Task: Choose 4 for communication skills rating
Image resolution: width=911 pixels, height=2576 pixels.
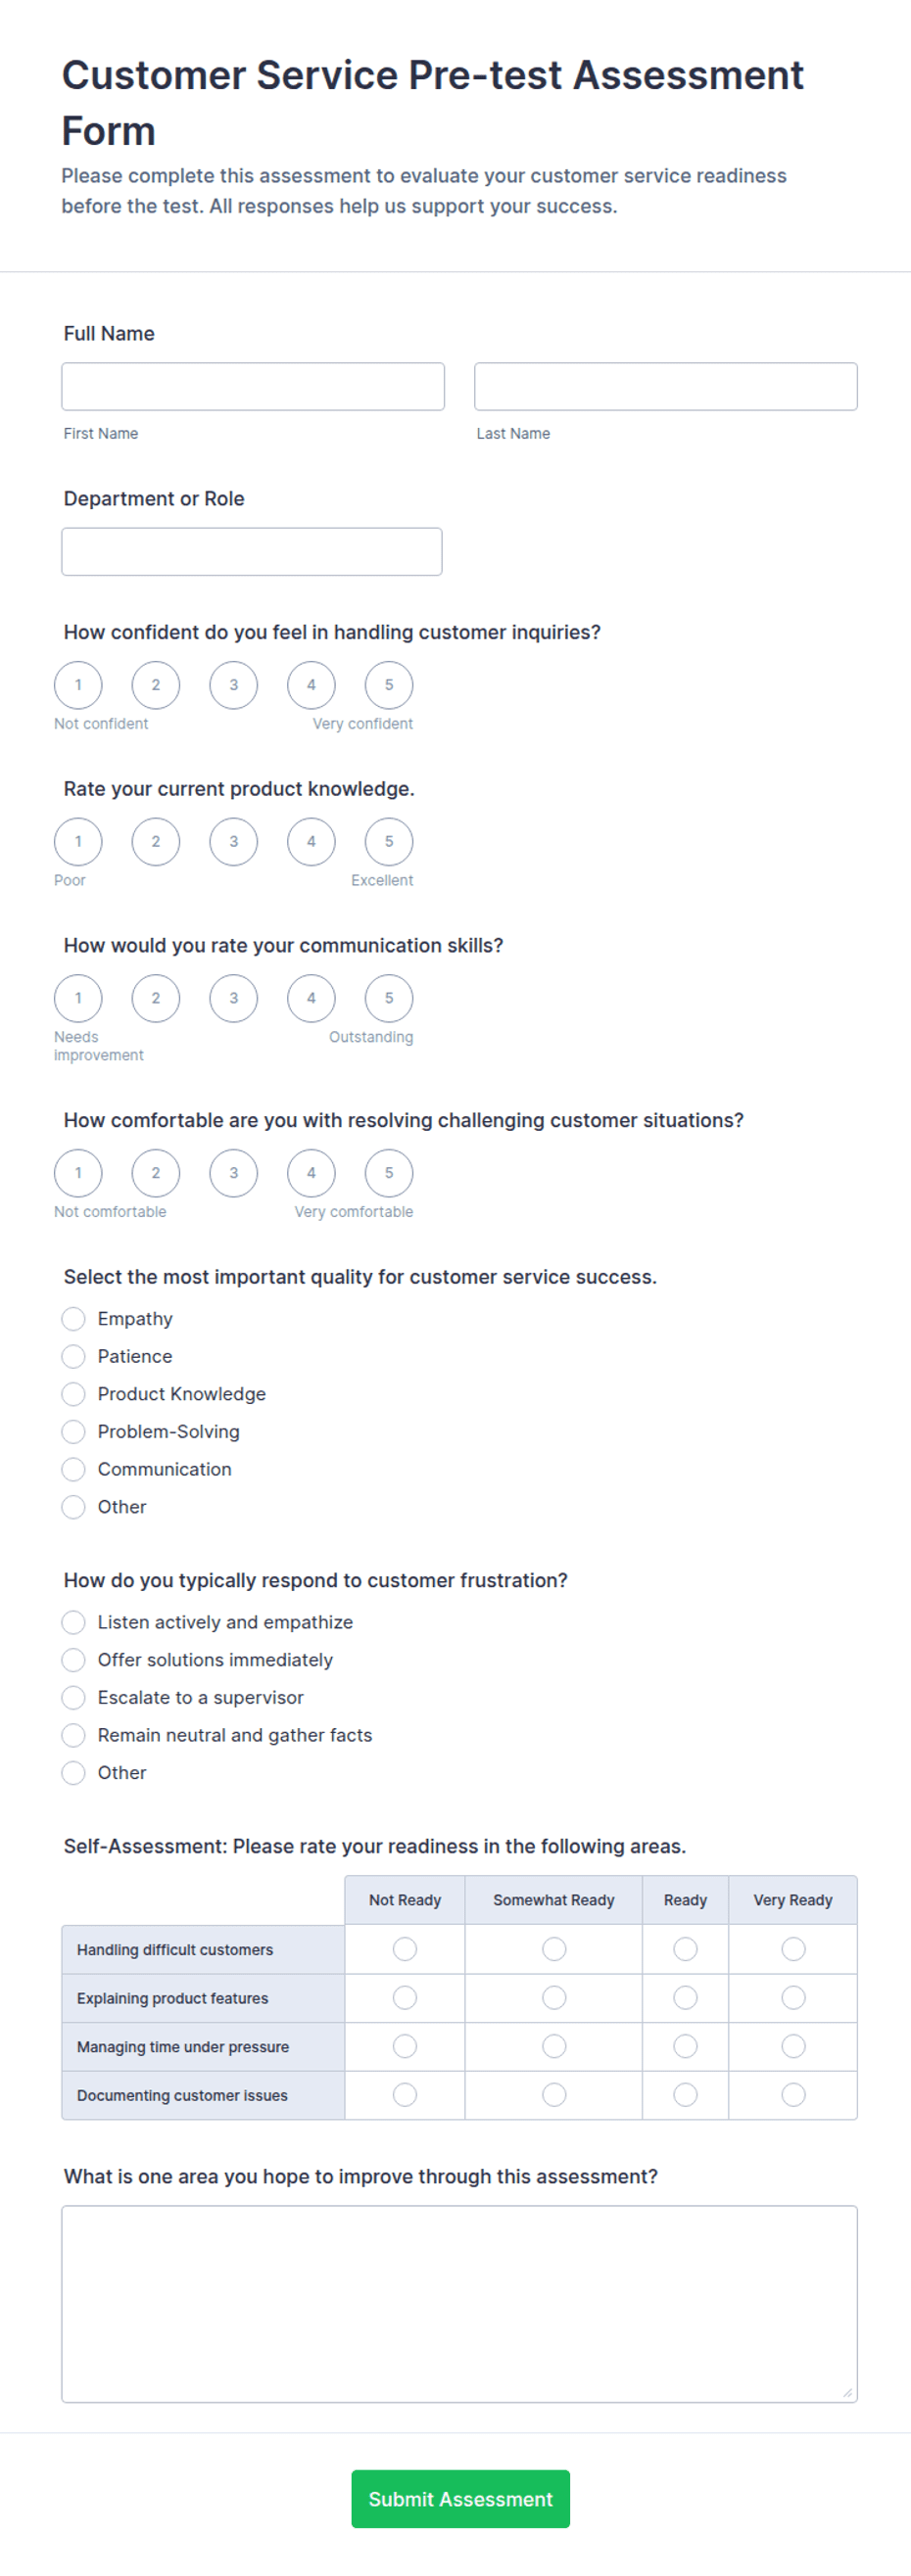Action: [x=311, y=998]
